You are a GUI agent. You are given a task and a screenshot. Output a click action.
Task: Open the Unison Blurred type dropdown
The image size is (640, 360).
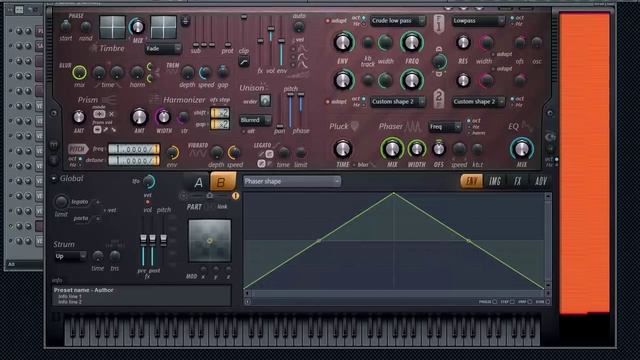[x=256, y=120]
